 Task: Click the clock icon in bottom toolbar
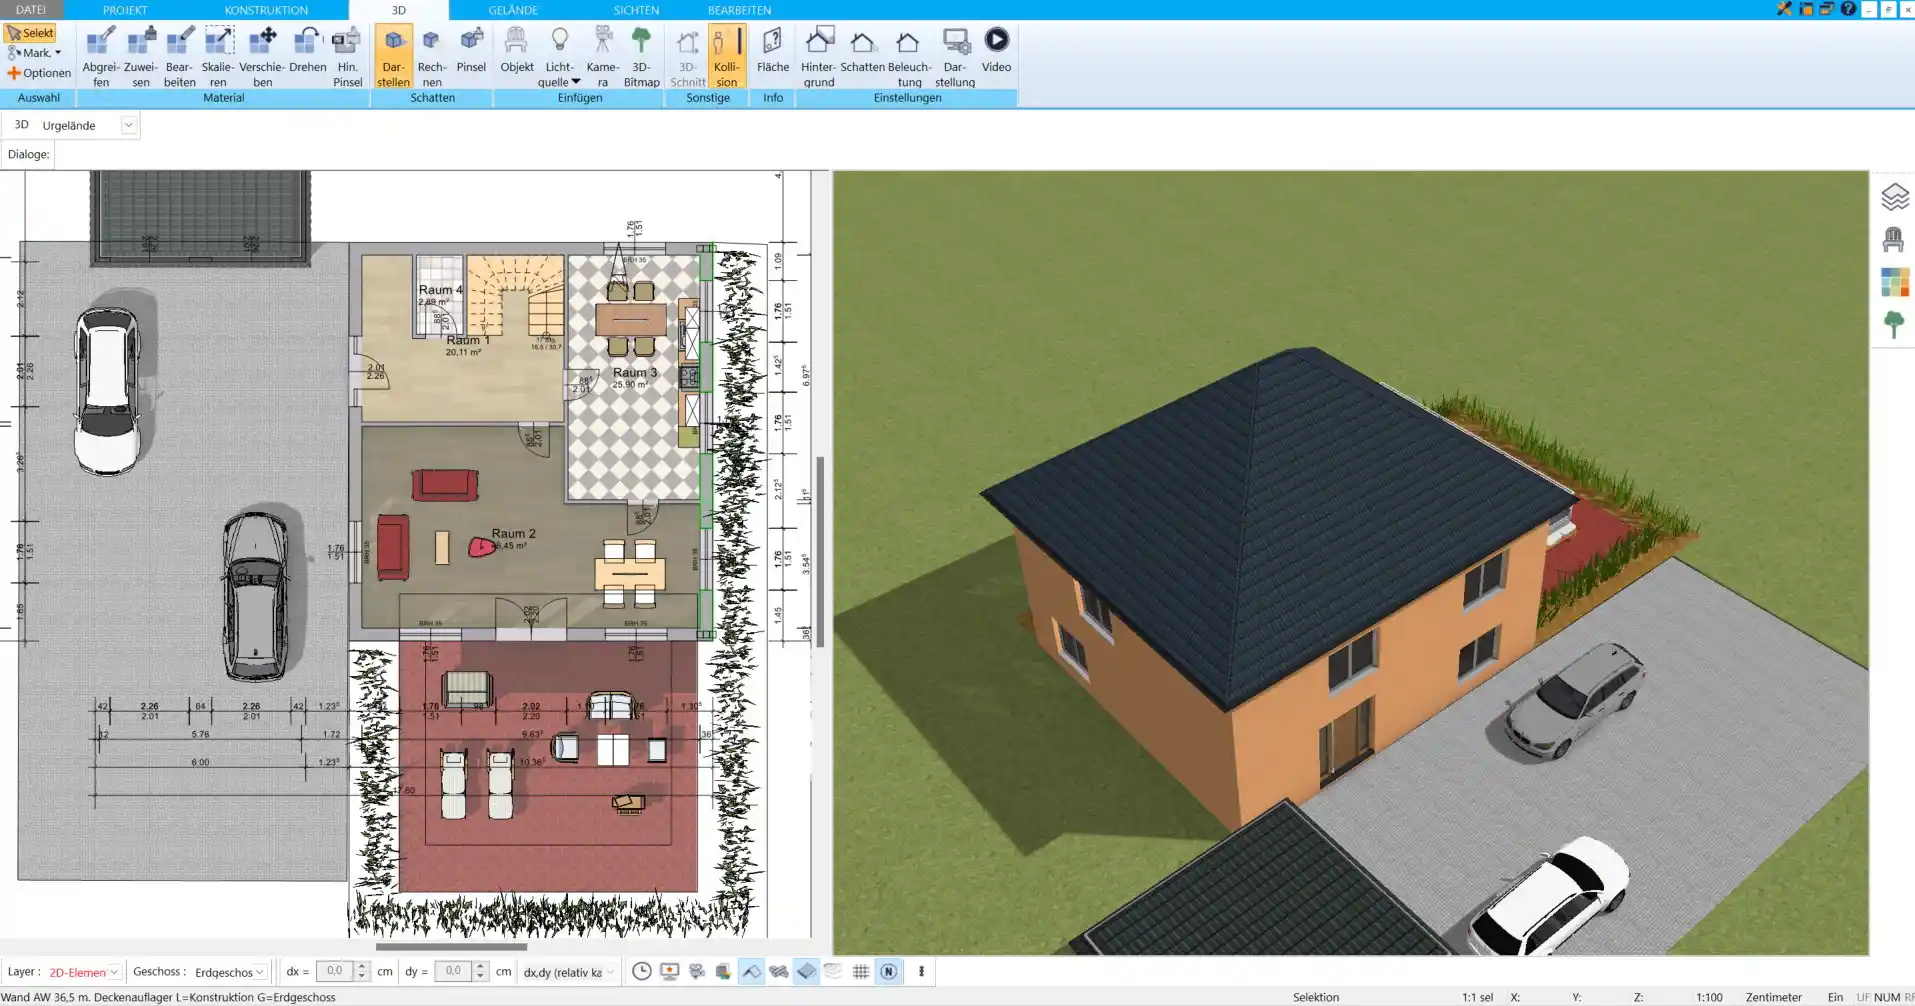[x=642, y=971]
